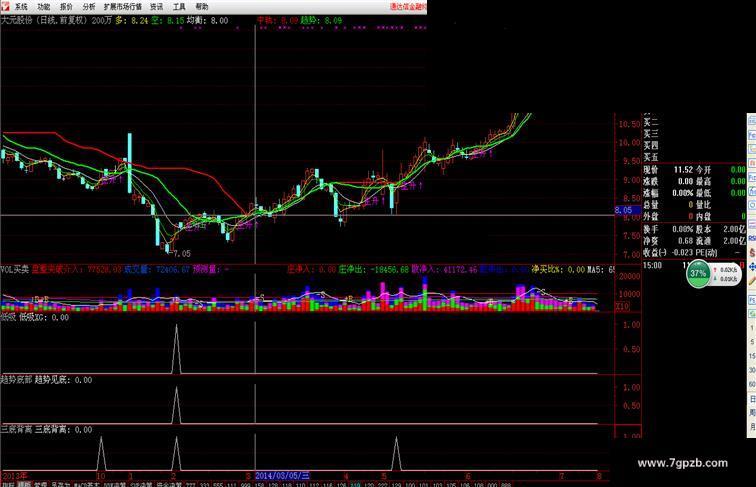Viewport: 756px width, 487px height.
Task: Click the 均衡: 8.00 indicator value
Action: point(207,21)
